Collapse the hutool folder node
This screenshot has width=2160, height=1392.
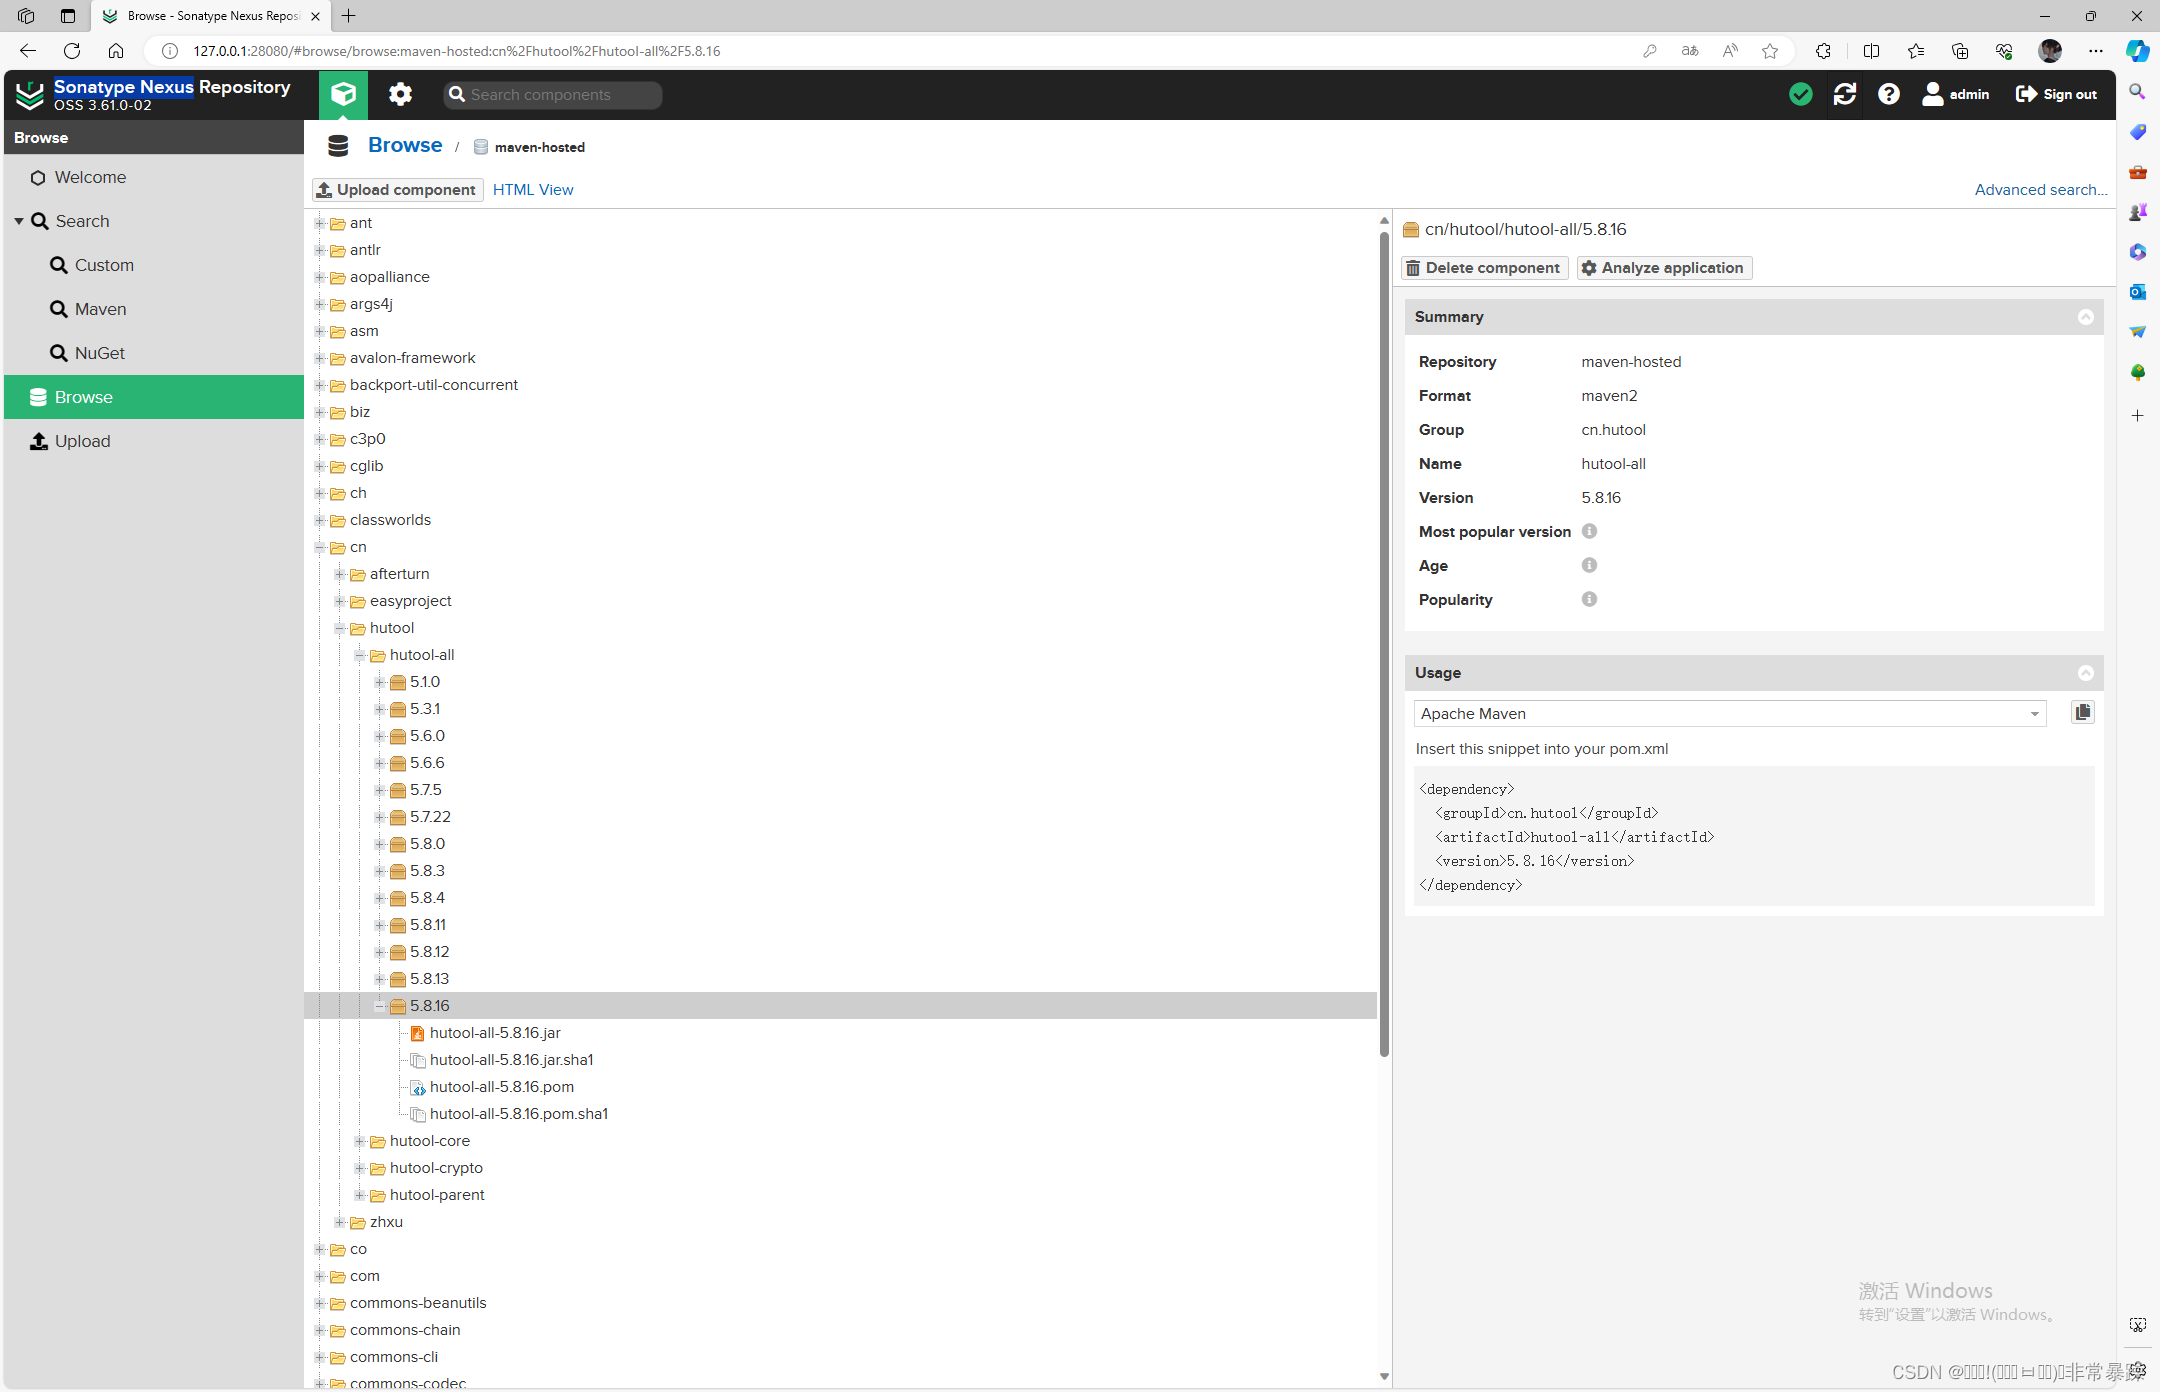click(x=340, y=628)
